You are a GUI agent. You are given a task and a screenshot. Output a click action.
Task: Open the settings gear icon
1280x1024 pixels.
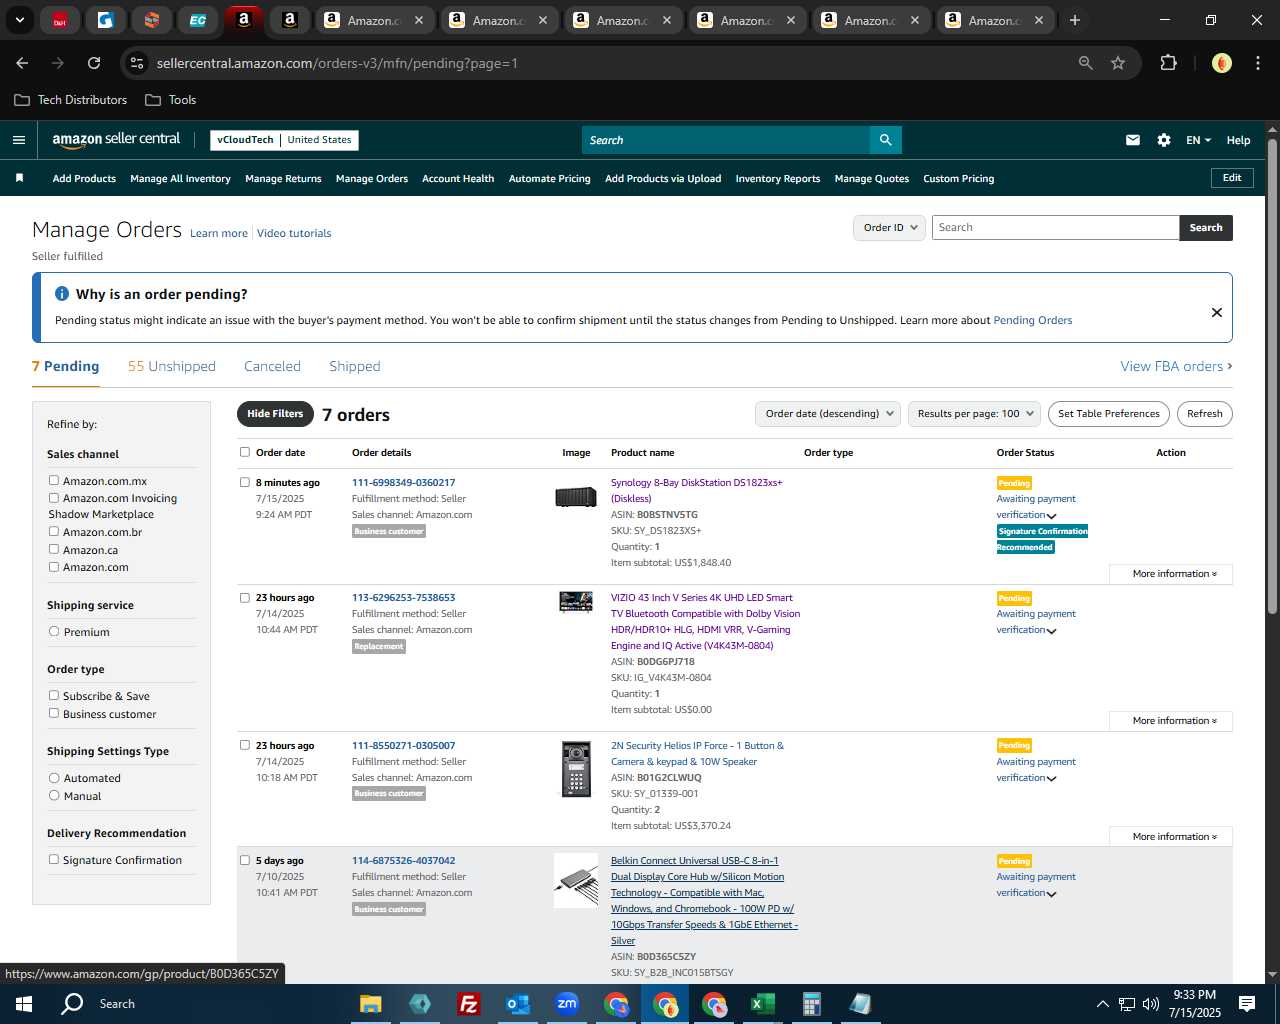coord(1164,140)
